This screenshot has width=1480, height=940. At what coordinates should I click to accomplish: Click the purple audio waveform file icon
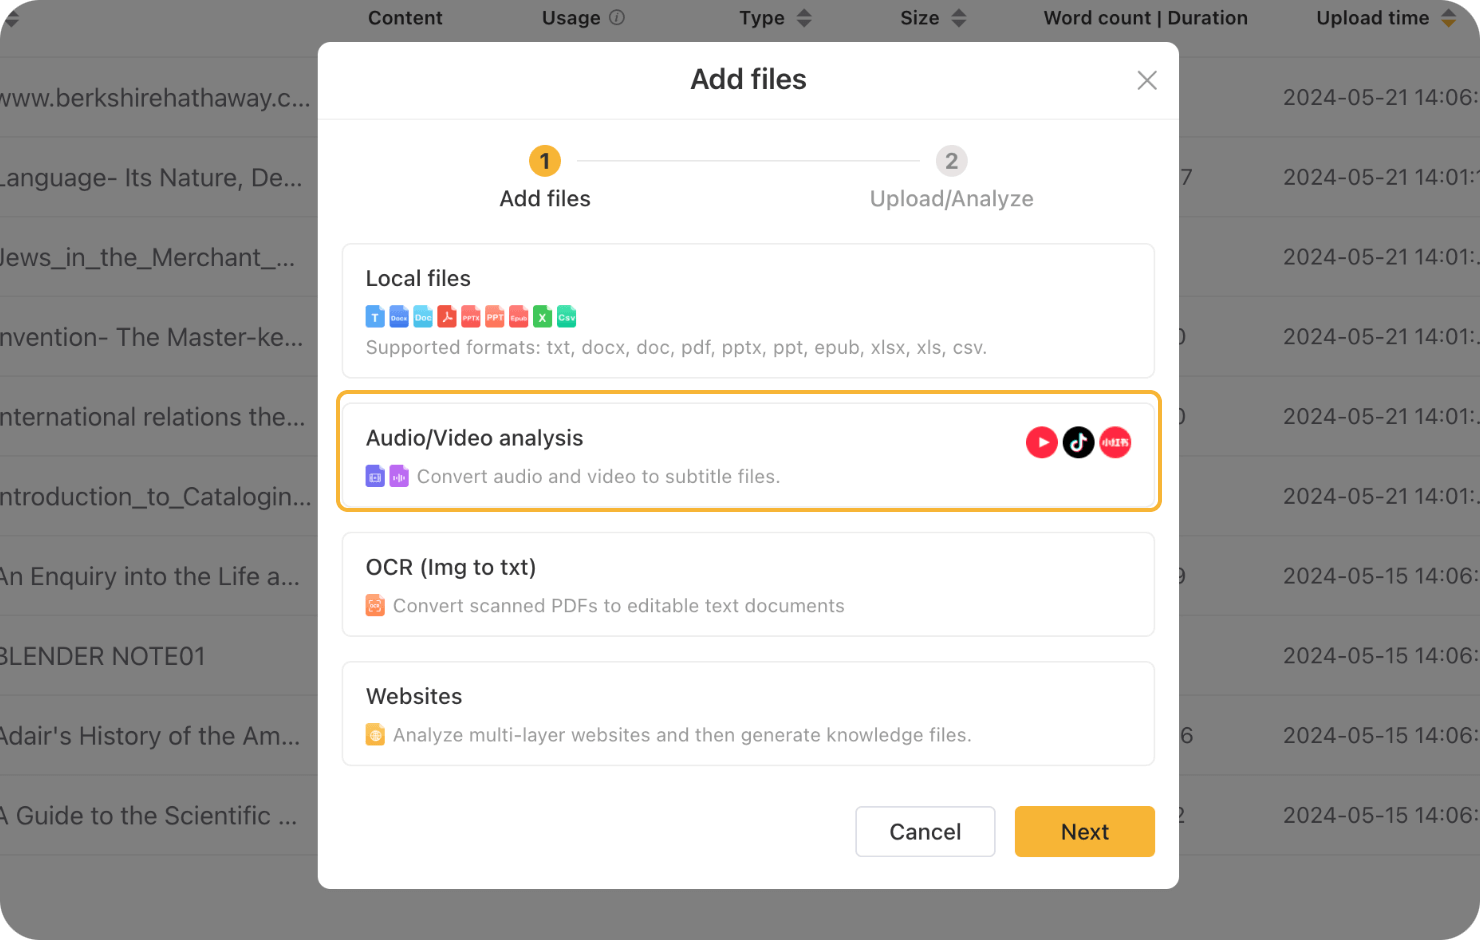coord(399,476)
